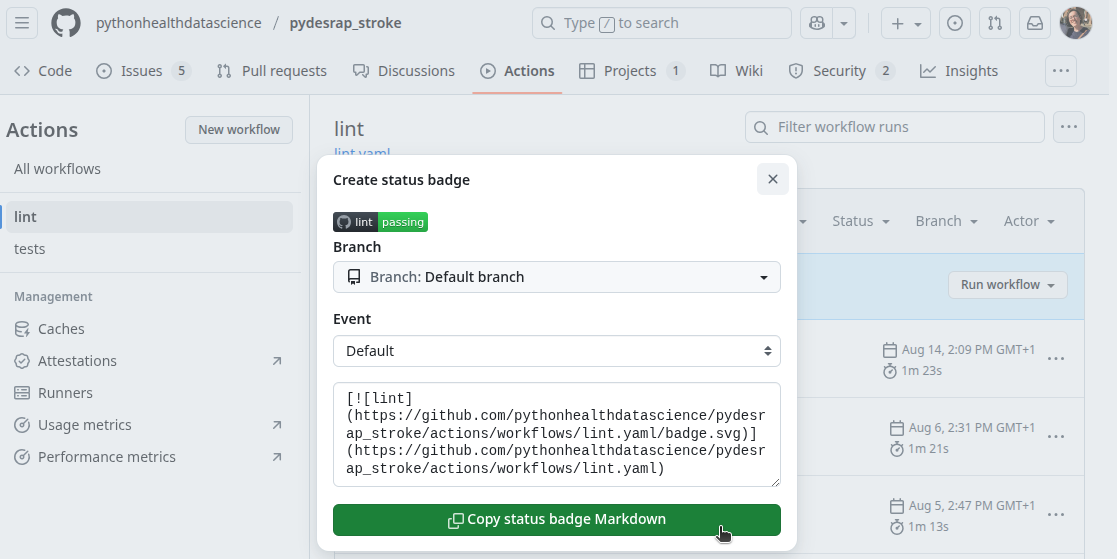
Task: Switch to the Security tab
Action: (x=840, y=71)
